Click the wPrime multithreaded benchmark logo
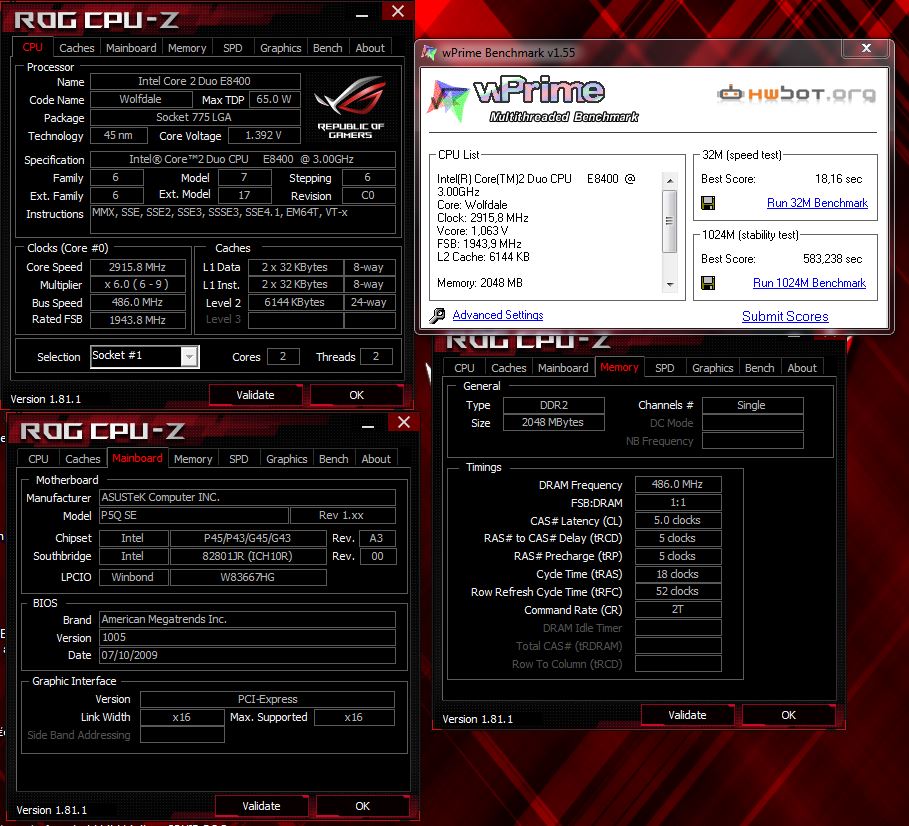909x826 pixels. (534, 100)
